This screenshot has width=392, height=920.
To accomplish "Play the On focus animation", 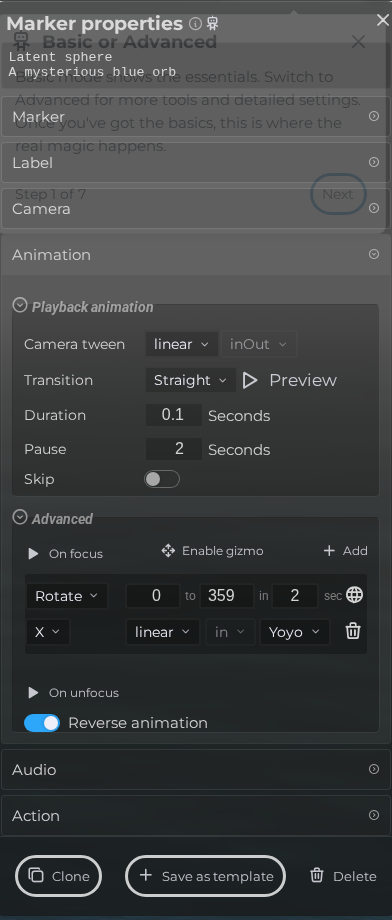I will click(33, 554).
